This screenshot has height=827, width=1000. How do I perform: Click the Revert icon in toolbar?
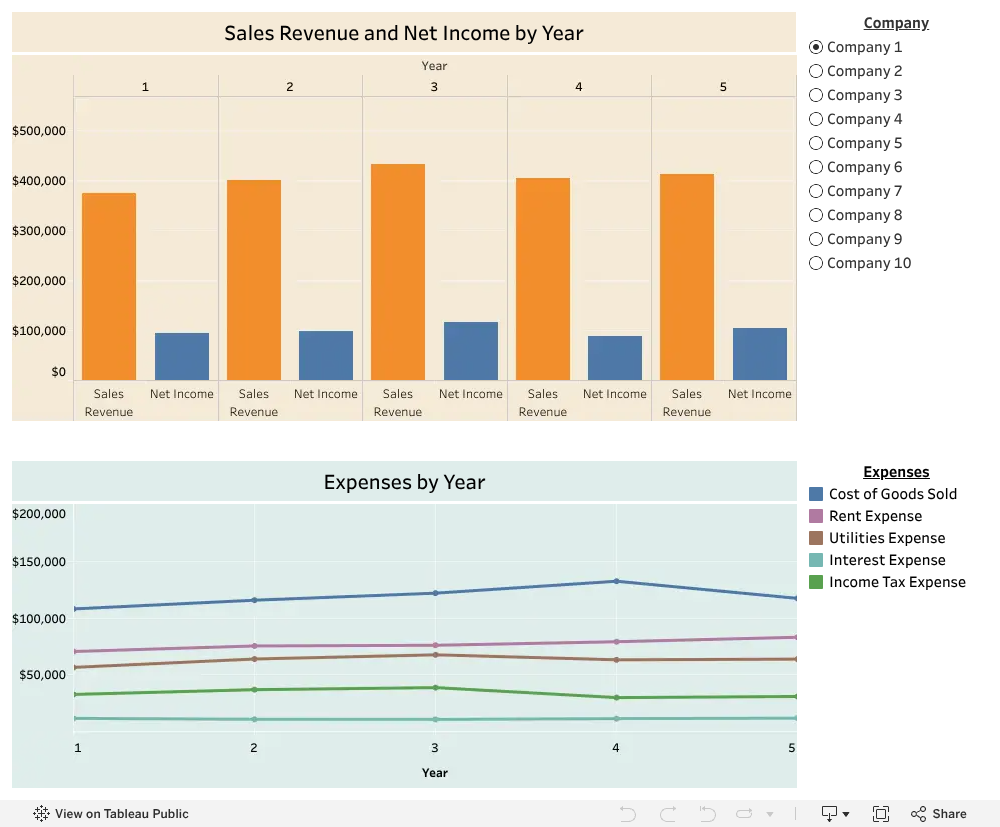tap(707, 814)
